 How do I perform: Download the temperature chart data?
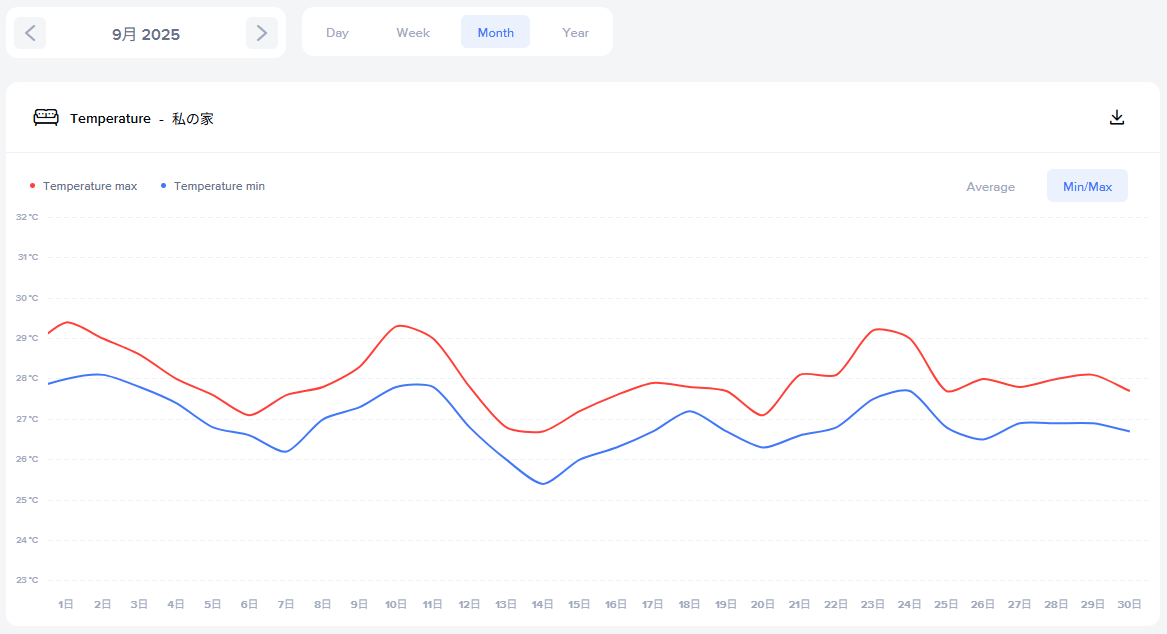pos(1117,117)
